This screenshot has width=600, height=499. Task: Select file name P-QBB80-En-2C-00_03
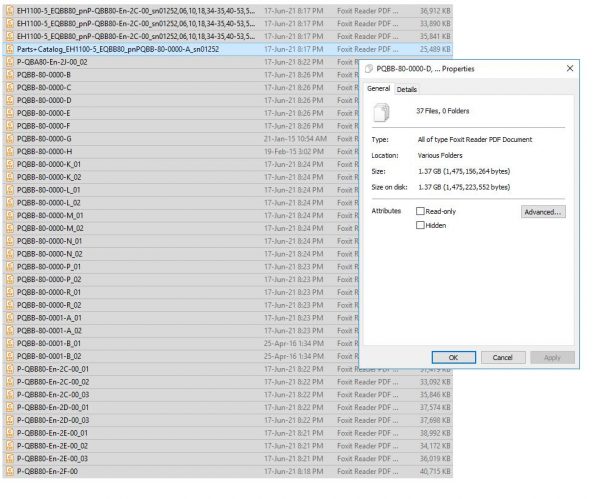coord(53,395)
